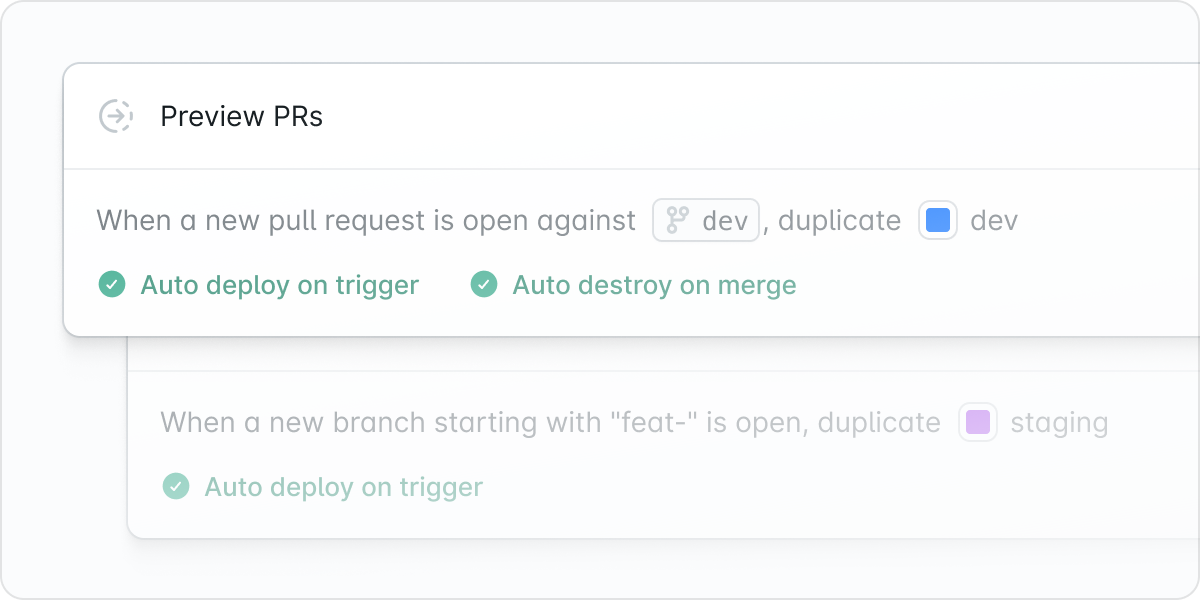Viewport: 1200px width, 600px height.
Task: Open the dev branch selector chip
Action: click(706, 220)
